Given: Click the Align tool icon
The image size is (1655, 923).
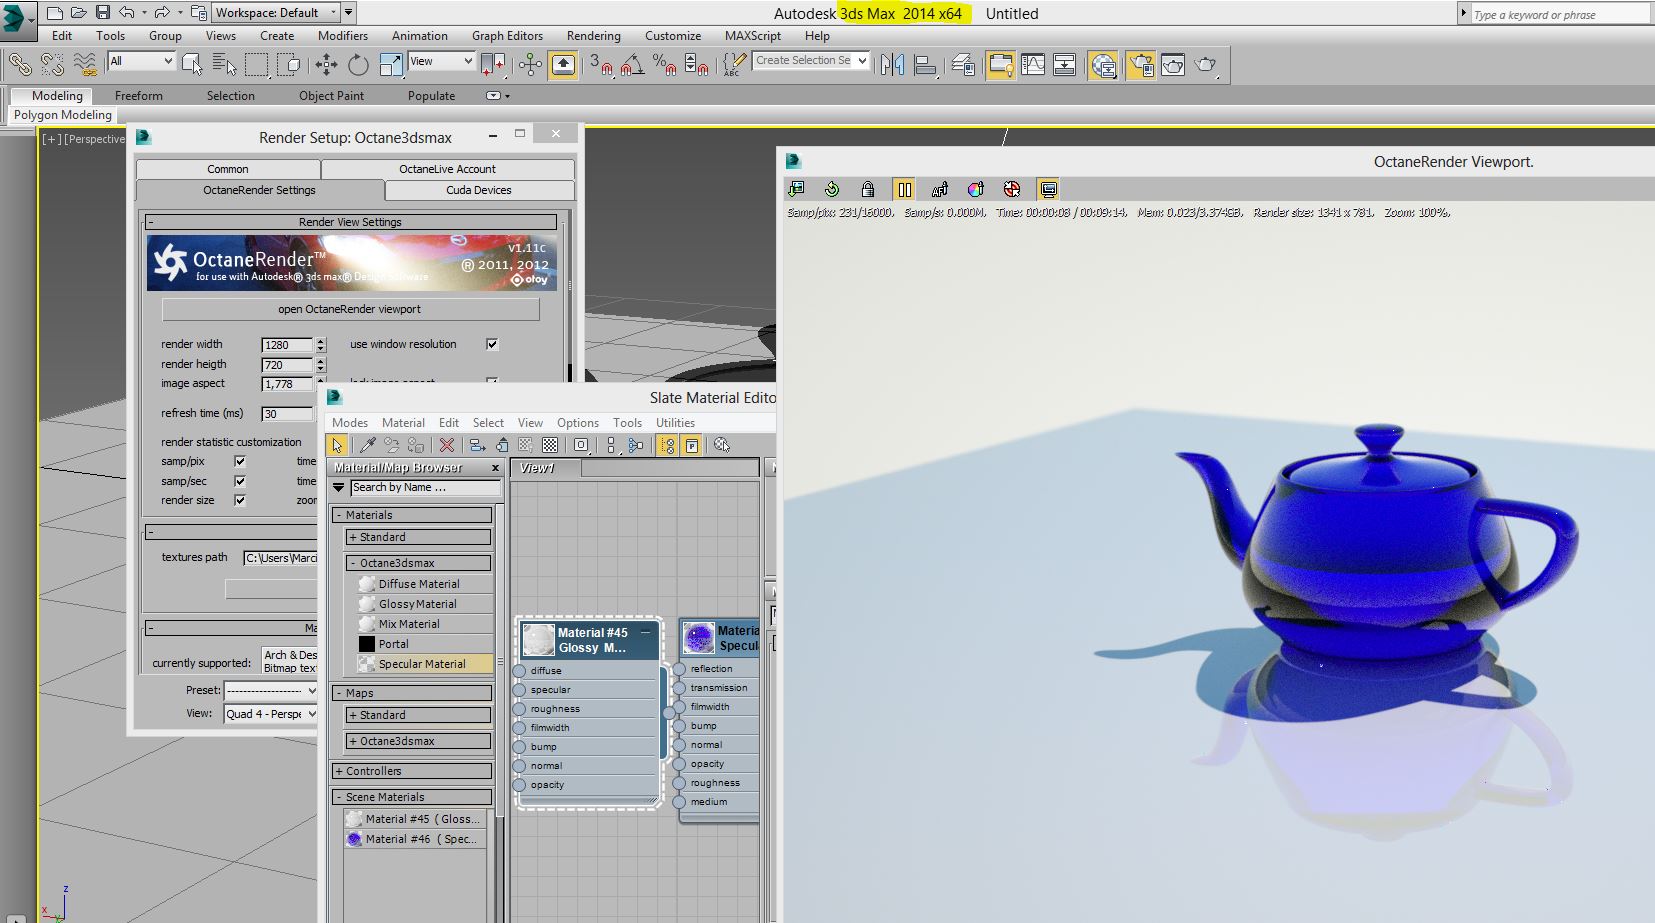Looking at the screenshot, I should click(926, 65).
